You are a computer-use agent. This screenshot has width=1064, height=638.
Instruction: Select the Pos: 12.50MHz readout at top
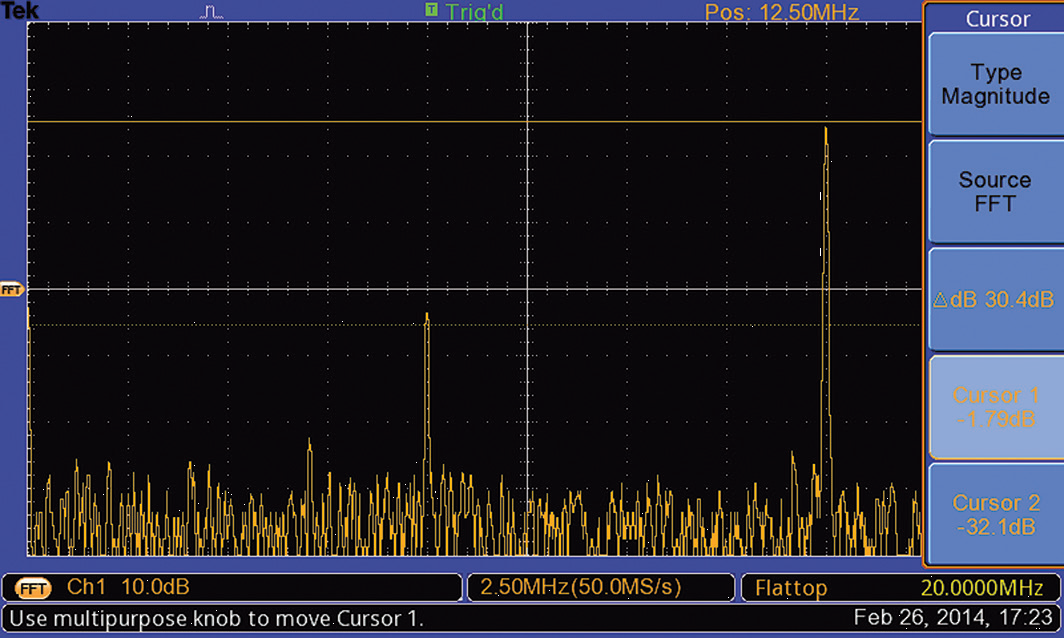(x=783, y=13)
